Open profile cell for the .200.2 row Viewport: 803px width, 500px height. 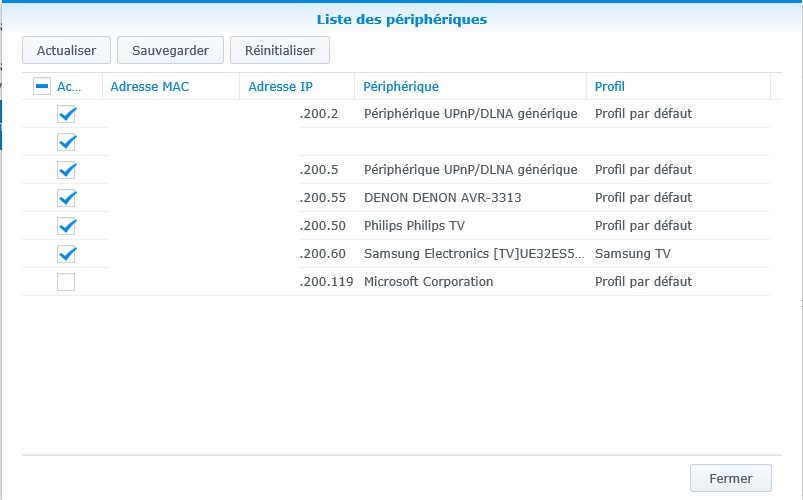643,114
